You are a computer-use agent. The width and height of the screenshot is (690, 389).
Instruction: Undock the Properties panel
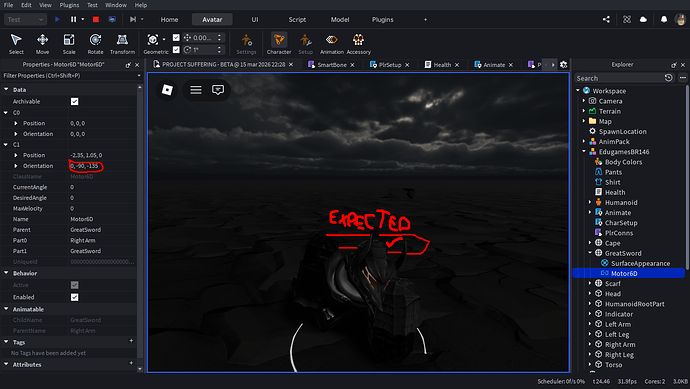[128, 65]
